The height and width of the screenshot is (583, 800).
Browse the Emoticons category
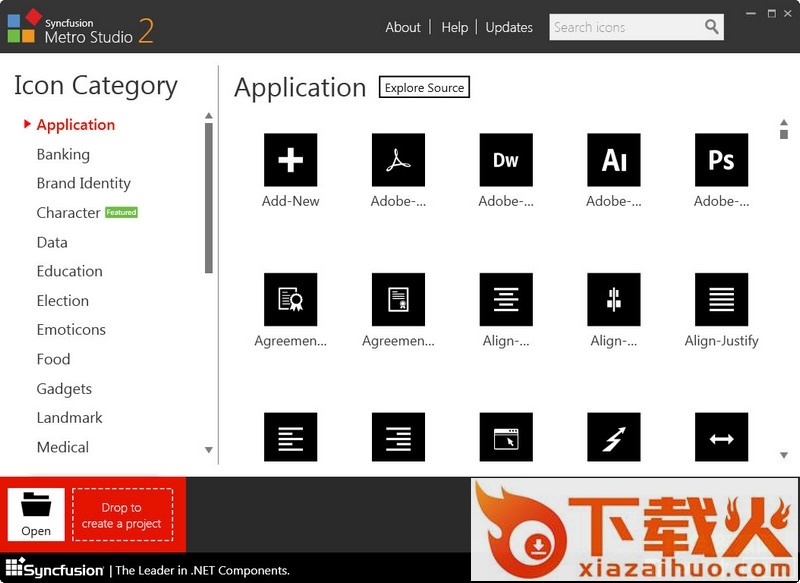[x=71, y=330]
